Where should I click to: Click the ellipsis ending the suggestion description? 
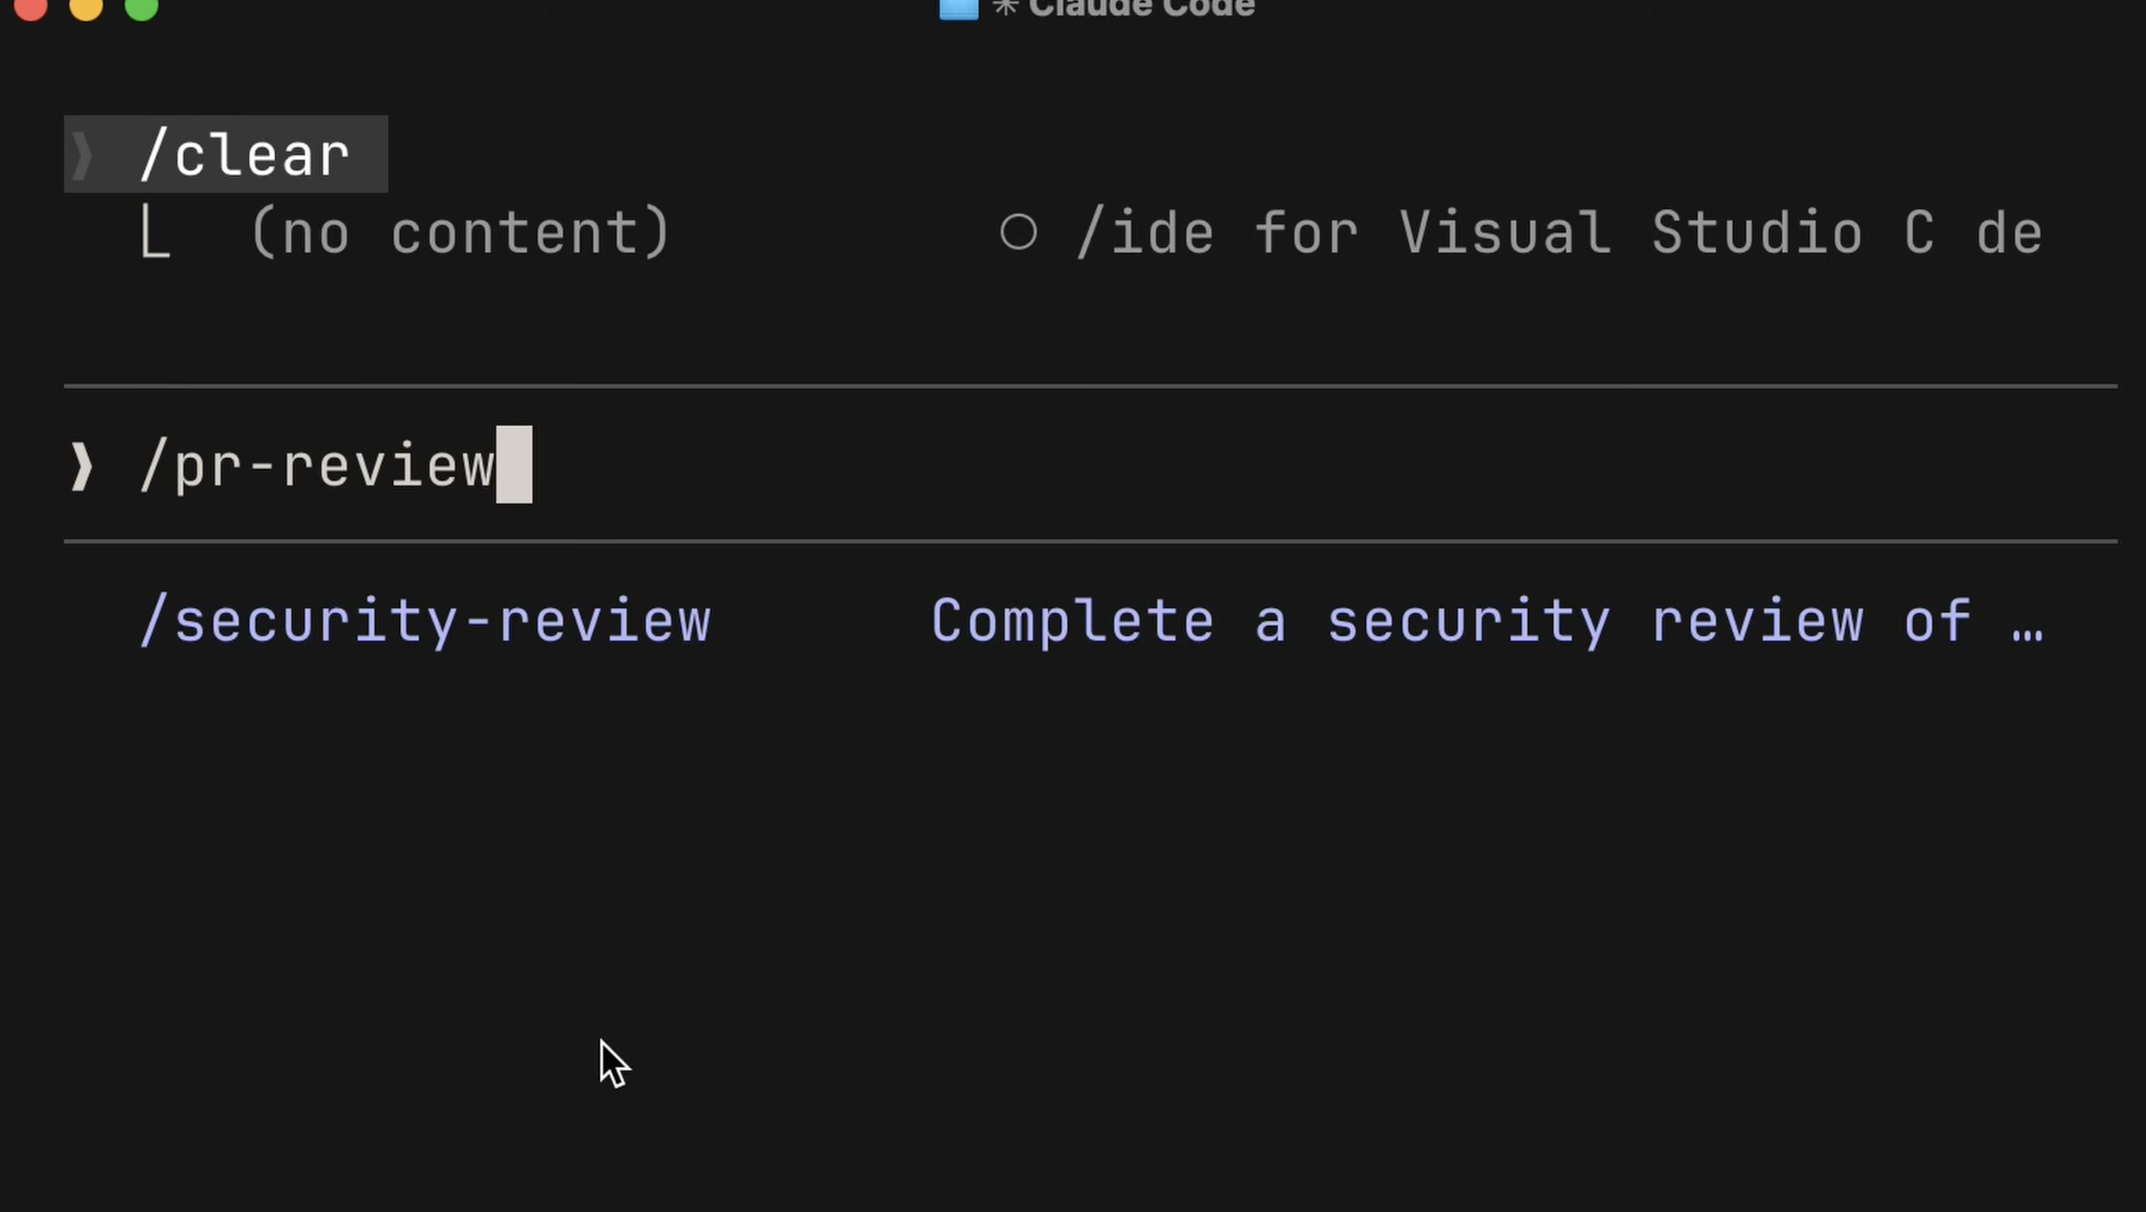pyautogui.click(x=2027, y=623)
